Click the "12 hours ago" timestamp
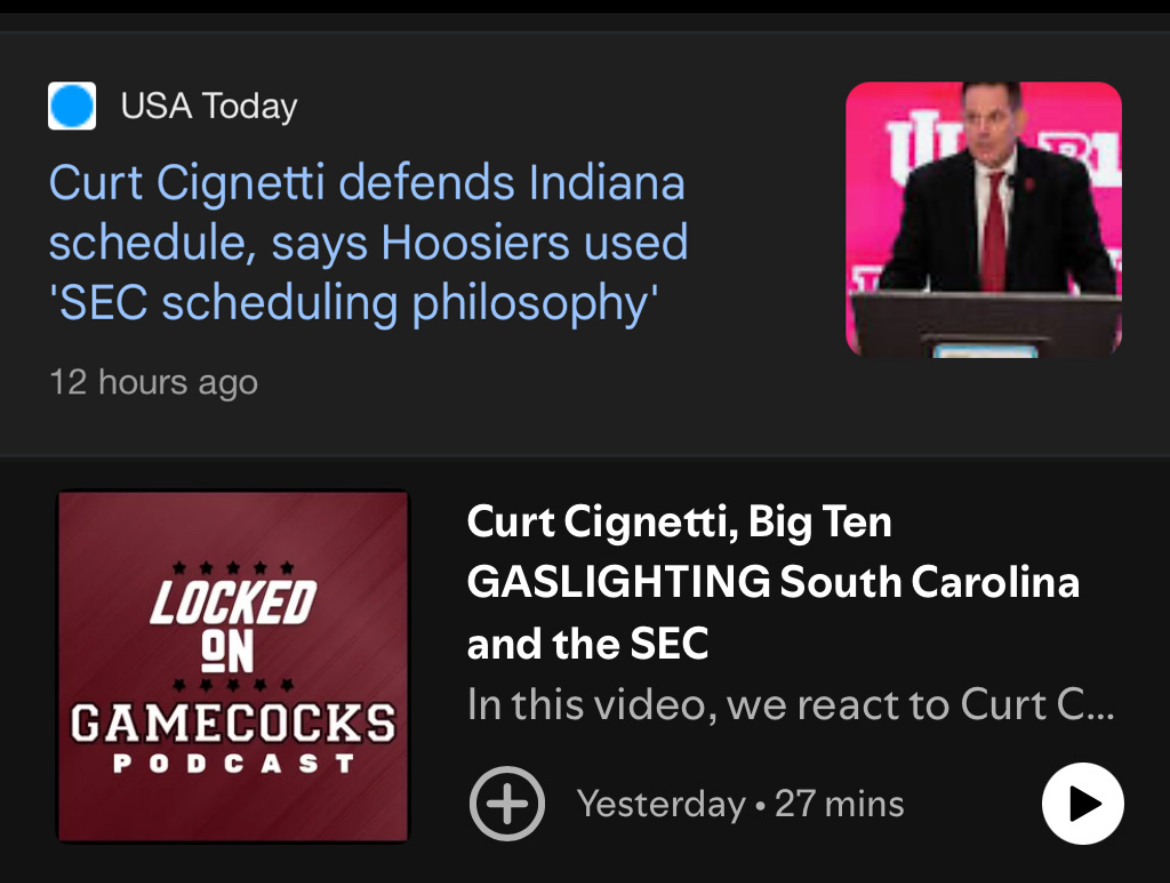 click(154, 382)
